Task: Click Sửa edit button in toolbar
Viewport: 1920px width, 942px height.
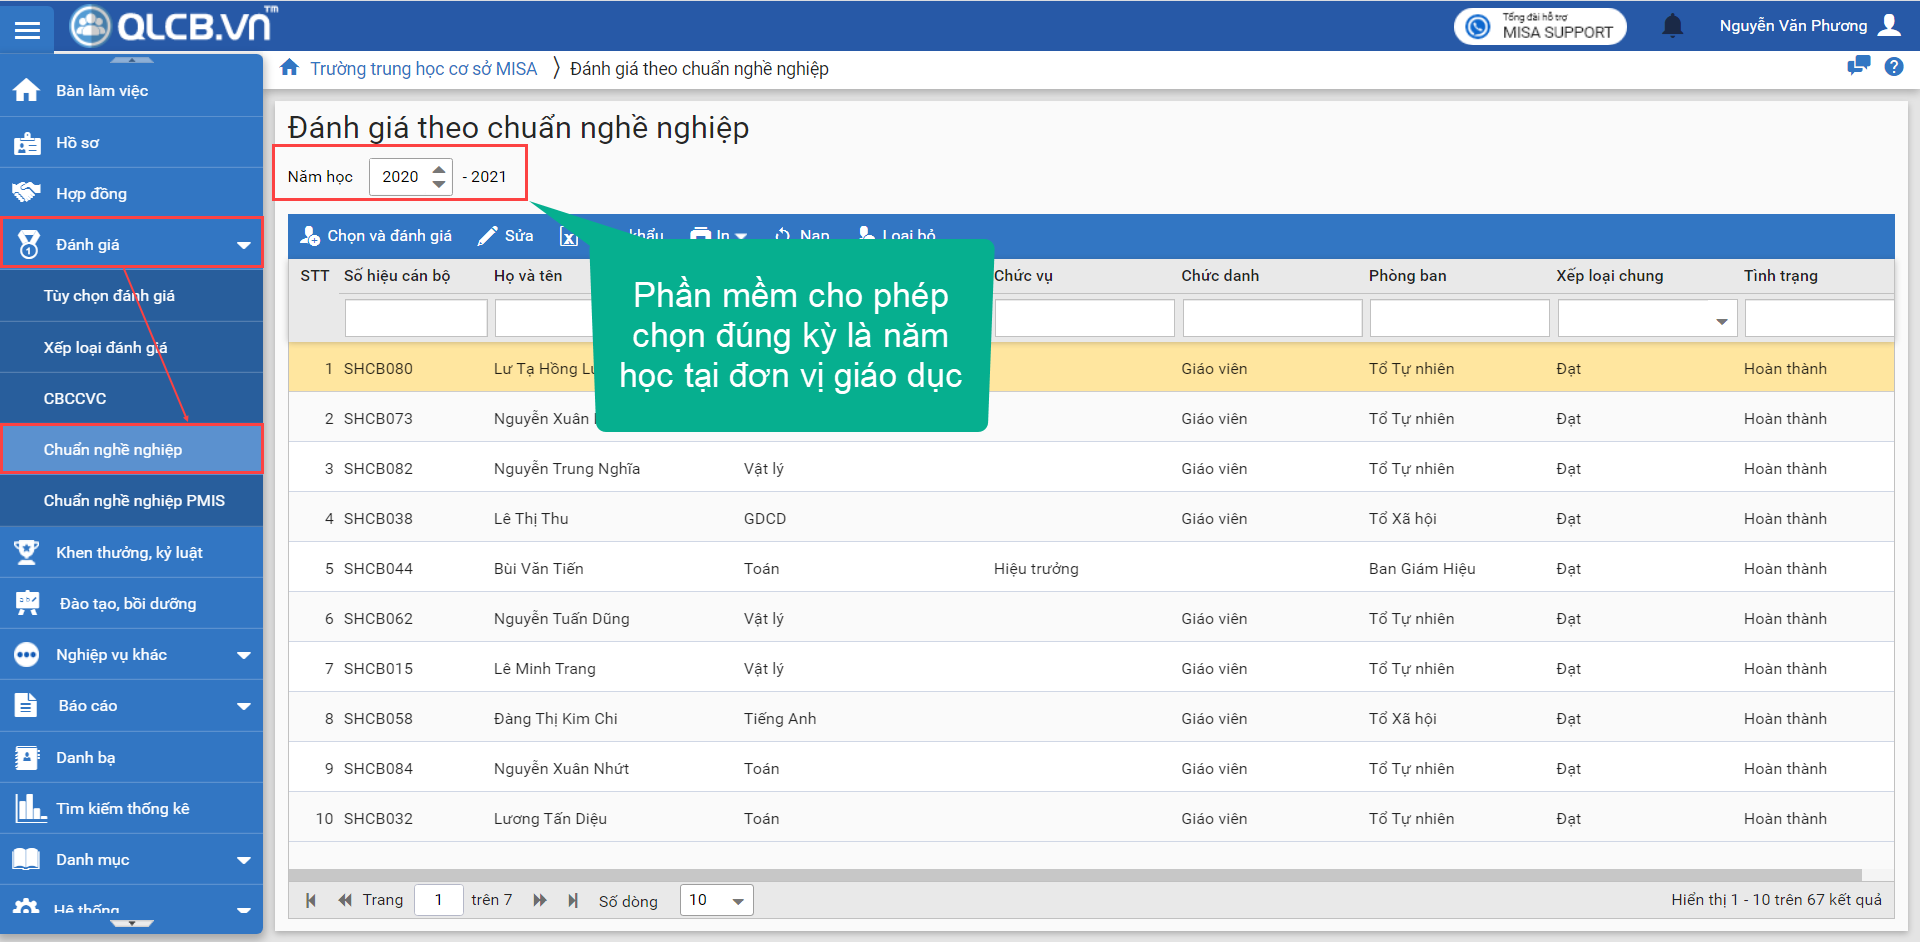Action: (x=506, y=236)
